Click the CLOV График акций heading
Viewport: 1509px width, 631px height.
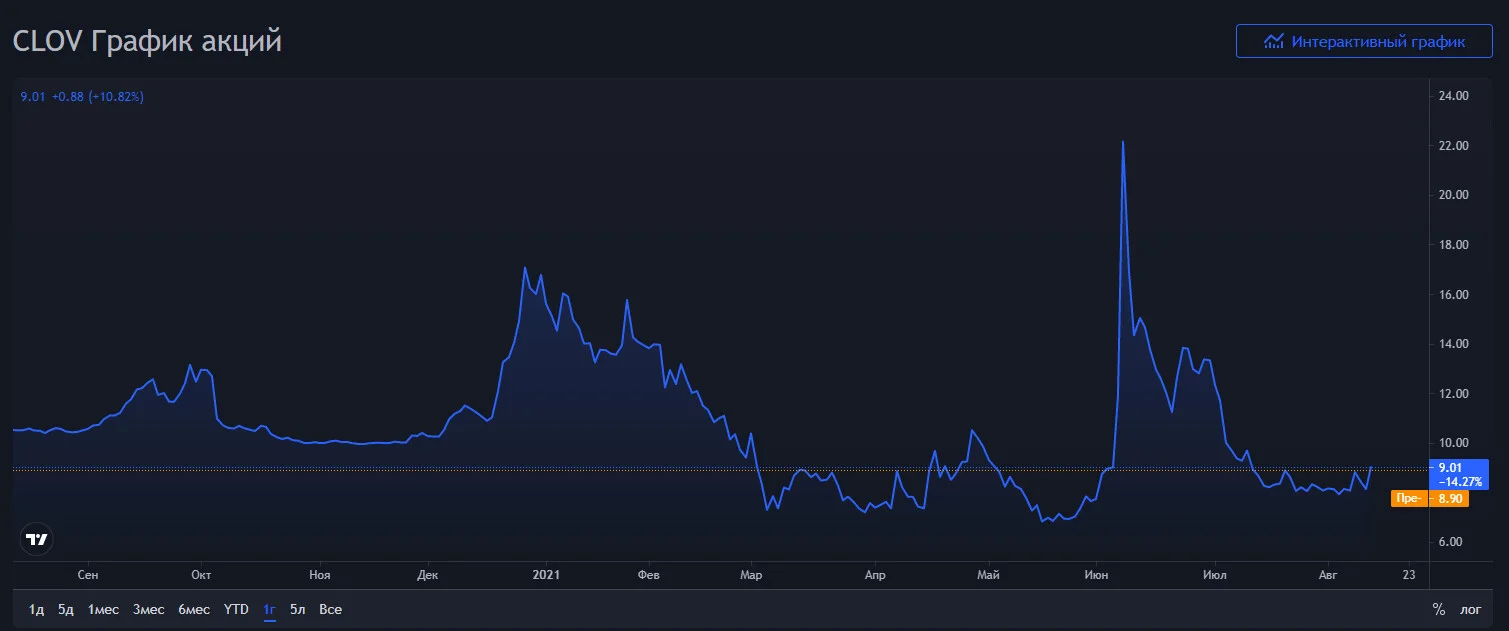(147, 41)
